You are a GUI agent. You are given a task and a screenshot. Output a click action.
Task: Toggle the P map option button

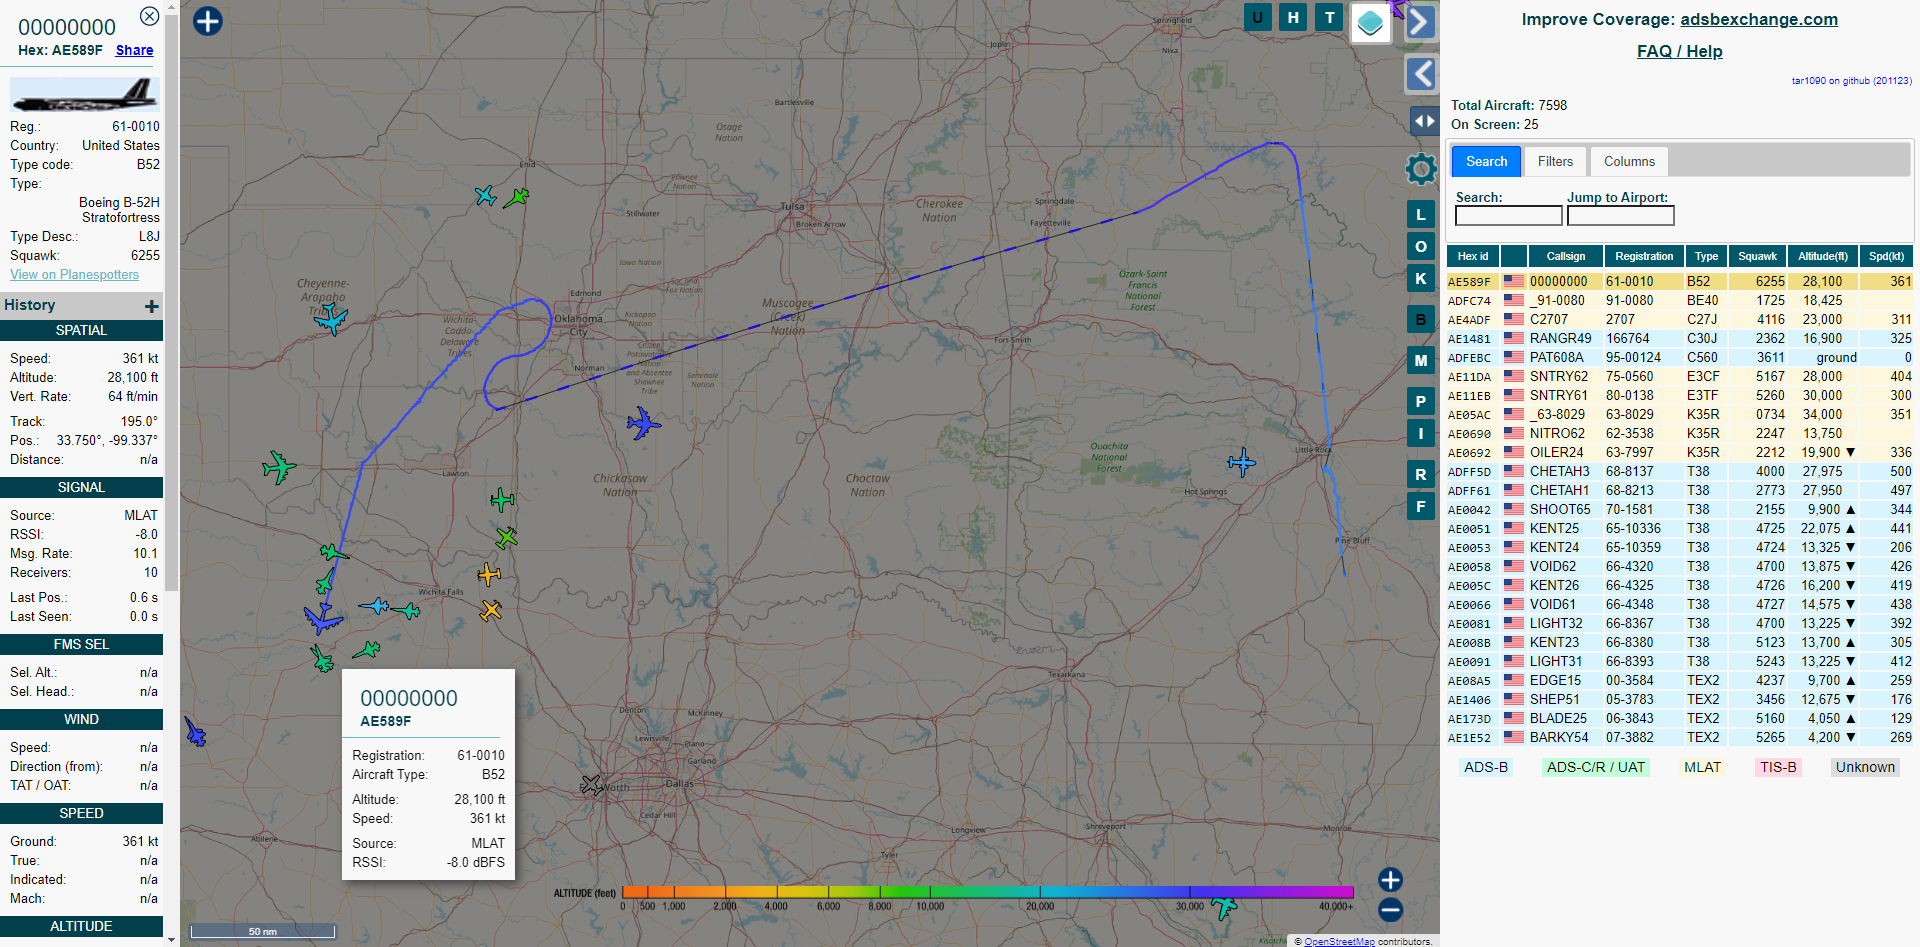click(x=1421, y=402)
